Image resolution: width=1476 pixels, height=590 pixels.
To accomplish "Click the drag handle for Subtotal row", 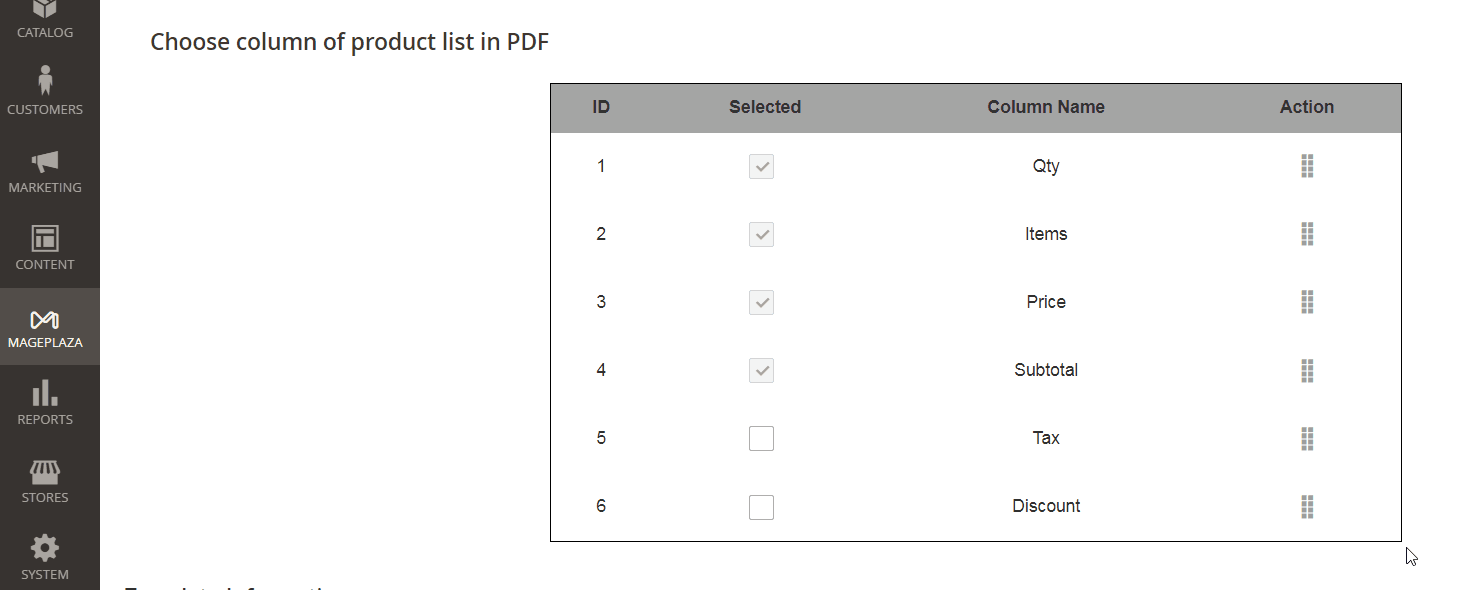I will pyautogui.click(x=1307, y=370).
